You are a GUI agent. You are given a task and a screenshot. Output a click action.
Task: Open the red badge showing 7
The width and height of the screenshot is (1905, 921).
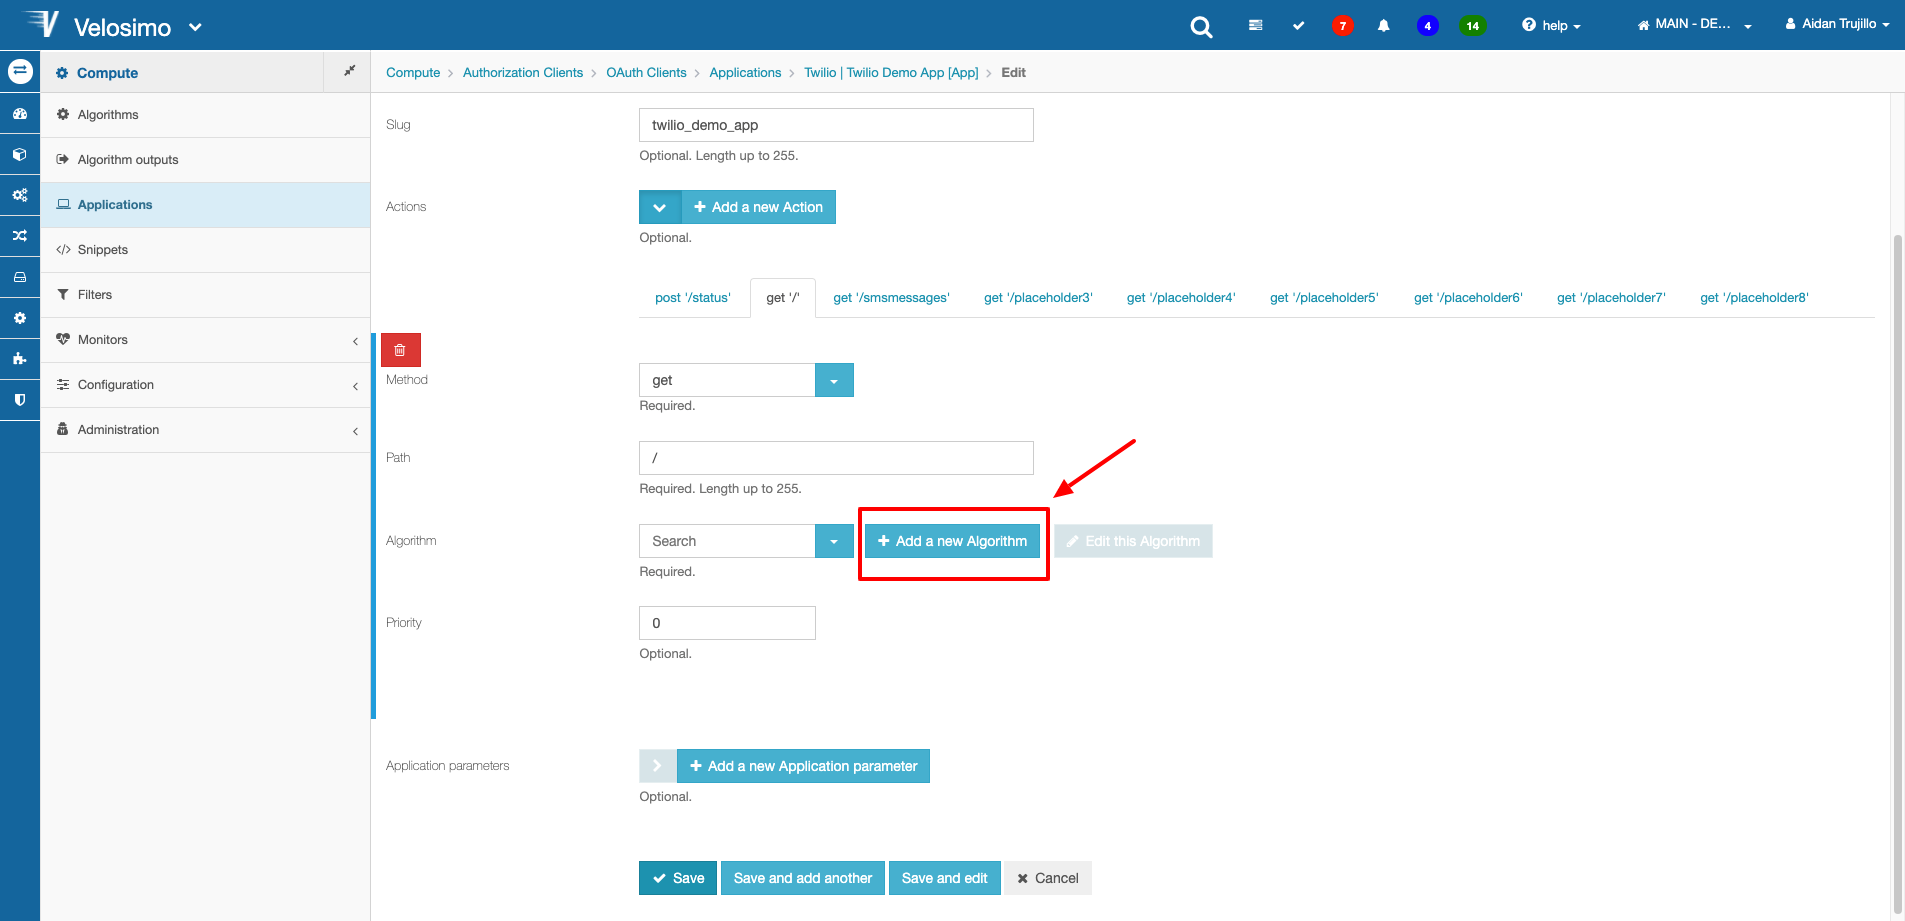click(1342, 26)
